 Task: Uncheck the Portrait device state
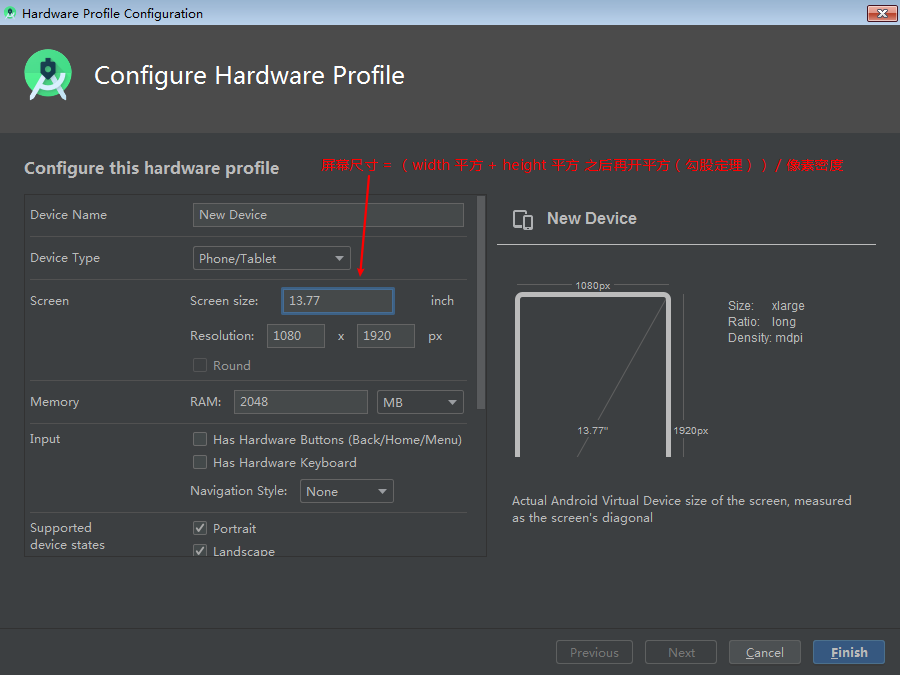[200, 528]
